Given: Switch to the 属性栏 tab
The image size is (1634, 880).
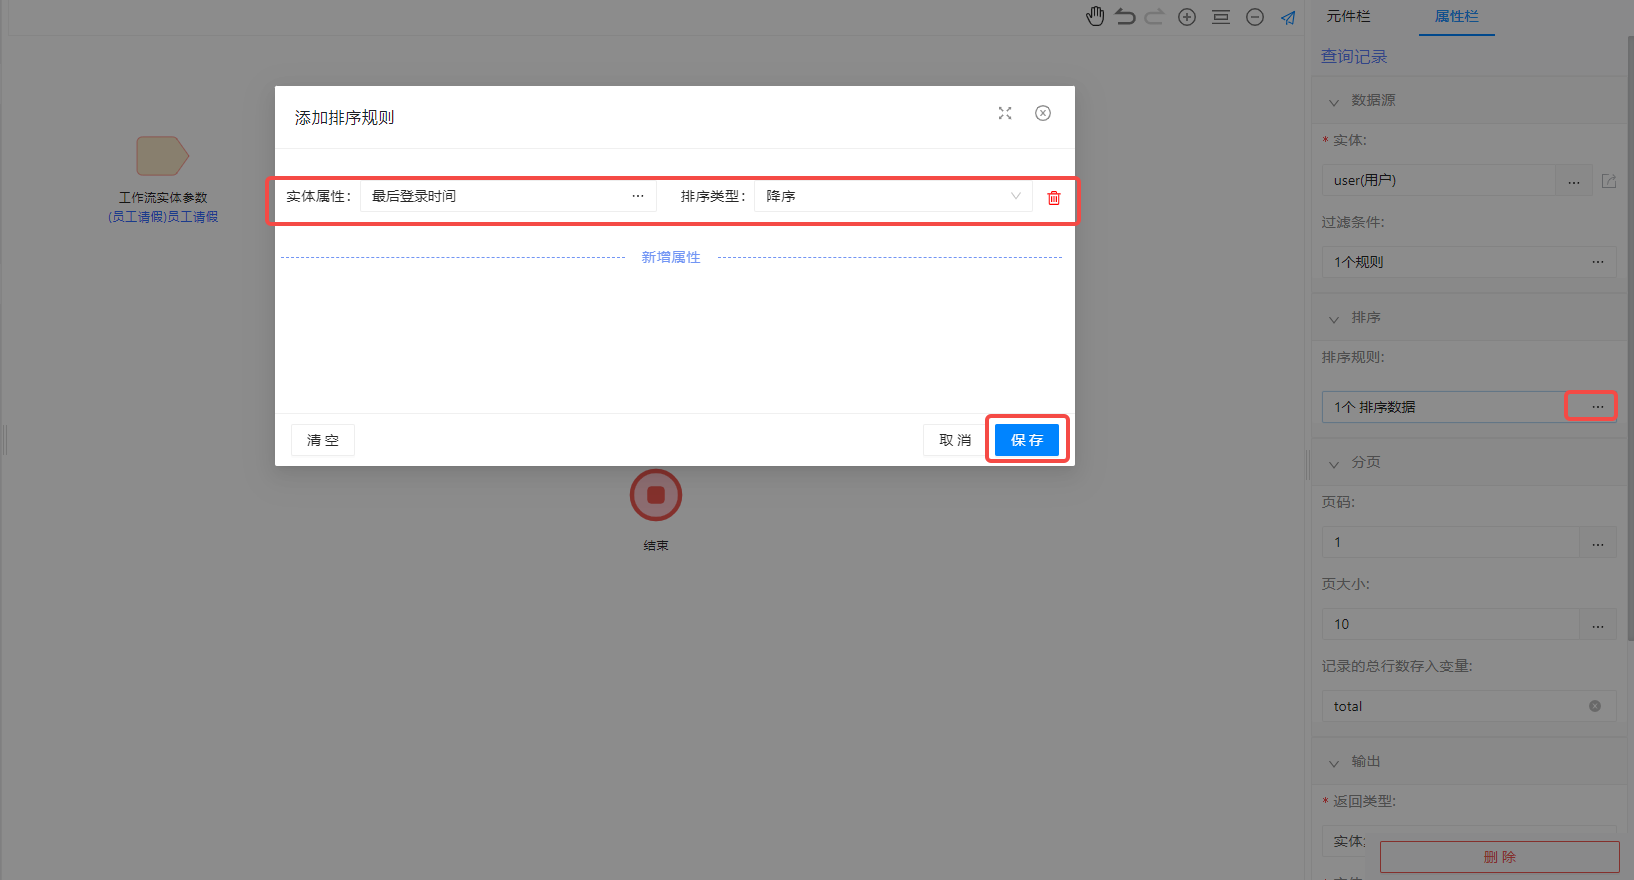Looking at the screenshot, I should 1457,16.
